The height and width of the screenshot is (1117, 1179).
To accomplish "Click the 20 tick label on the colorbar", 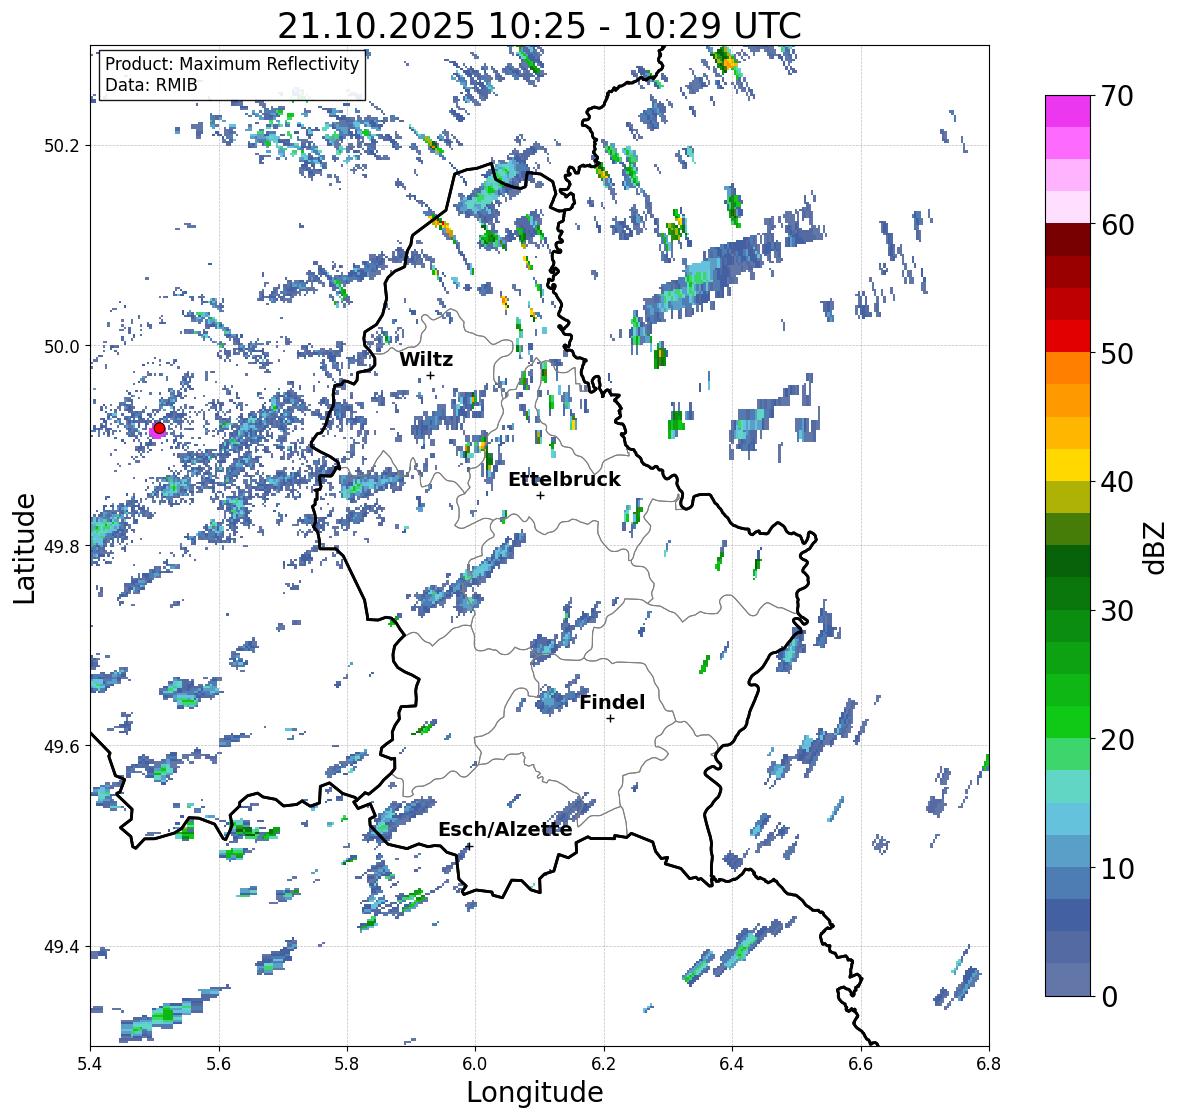I will click(x=1117, y=740).
